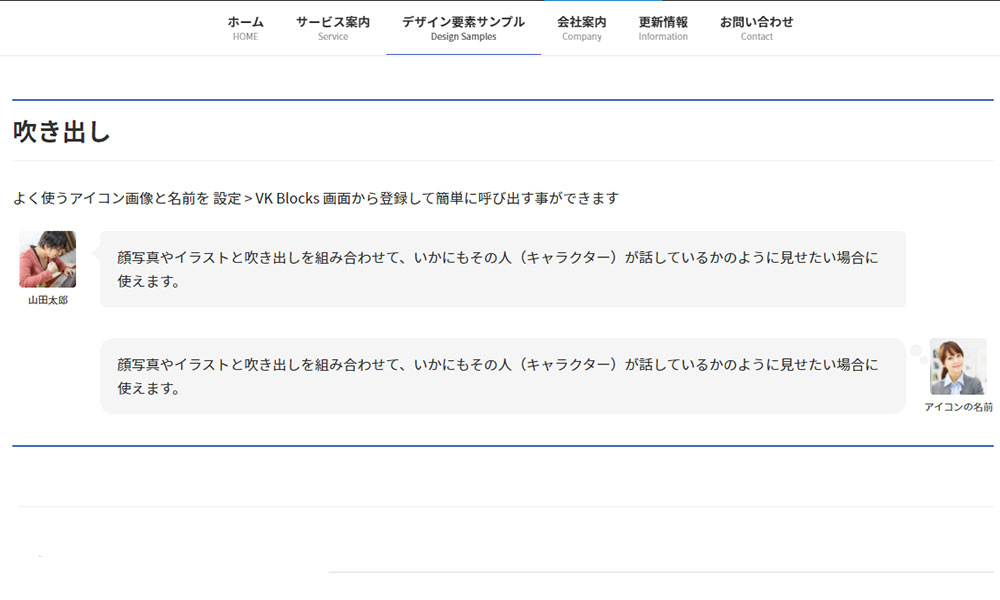The height and width of the screenshot is (600, 1000).
Task: Open the 会社案内 Company menu
Action: tap(581, 28)
